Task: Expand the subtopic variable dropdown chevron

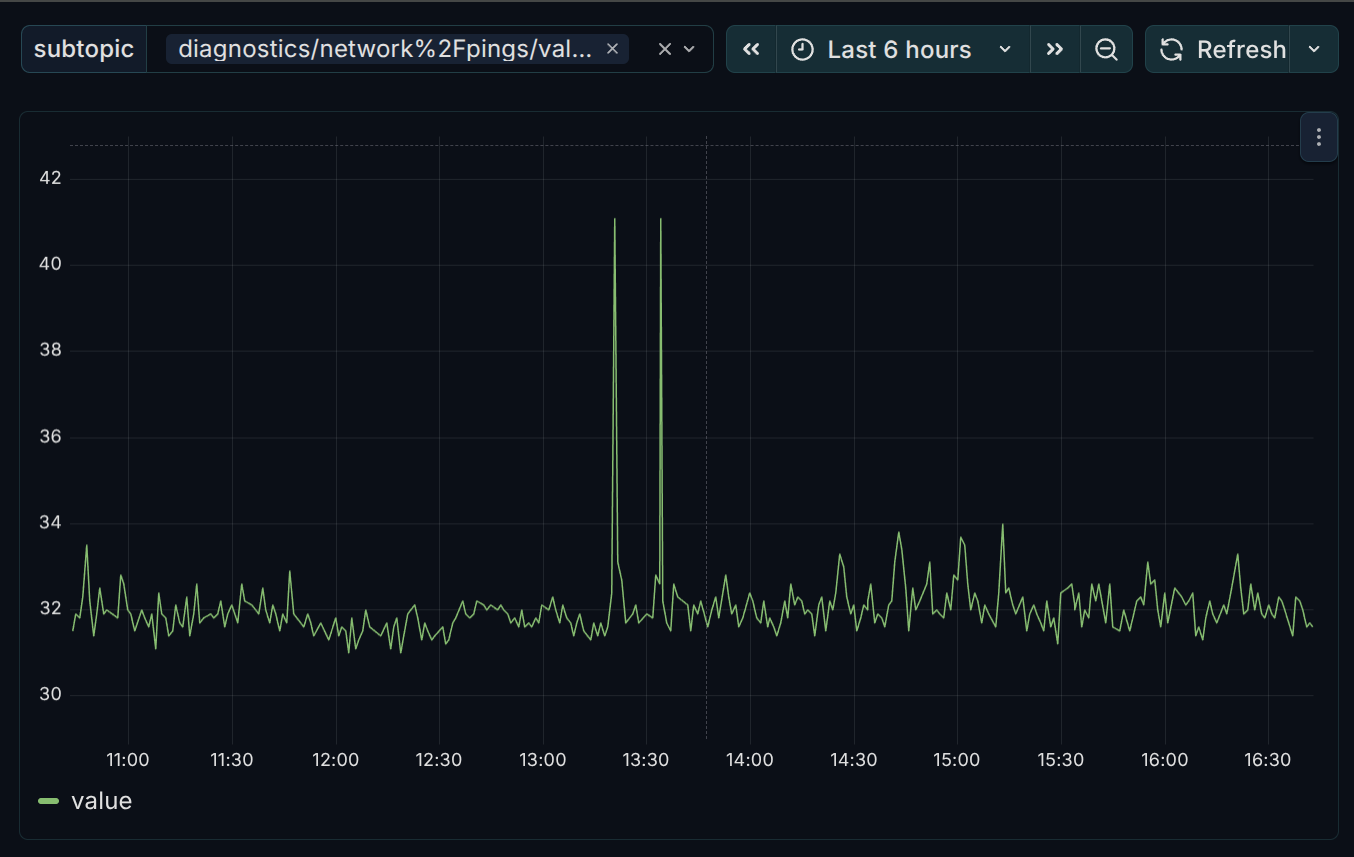Action: (x=689, y=49)
